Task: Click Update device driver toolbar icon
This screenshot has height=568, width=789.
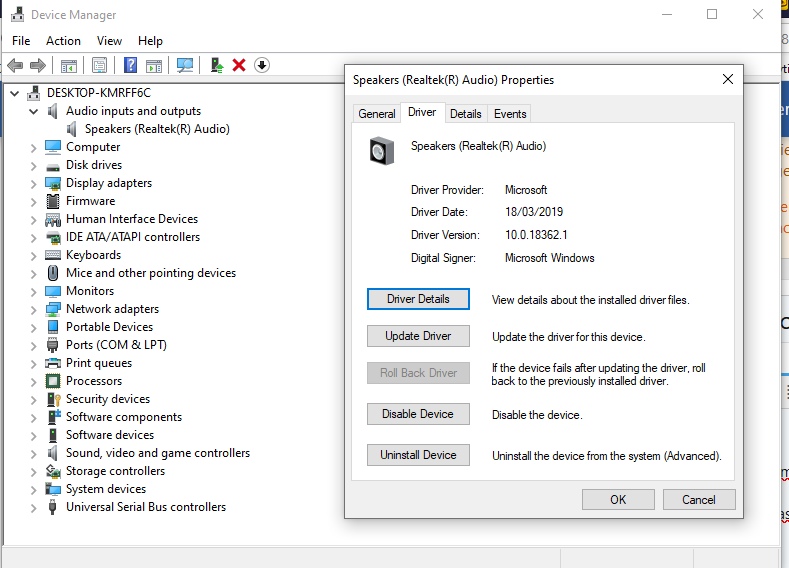Action: coord(216,65)
